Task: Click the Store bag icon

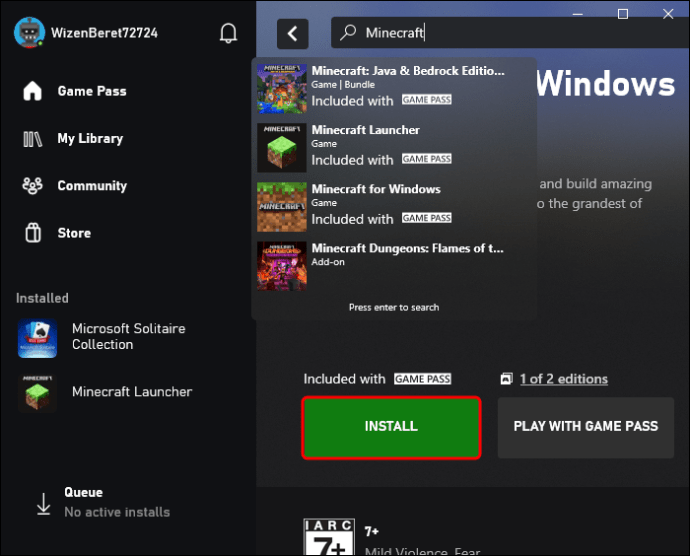Action: [33, 232]
